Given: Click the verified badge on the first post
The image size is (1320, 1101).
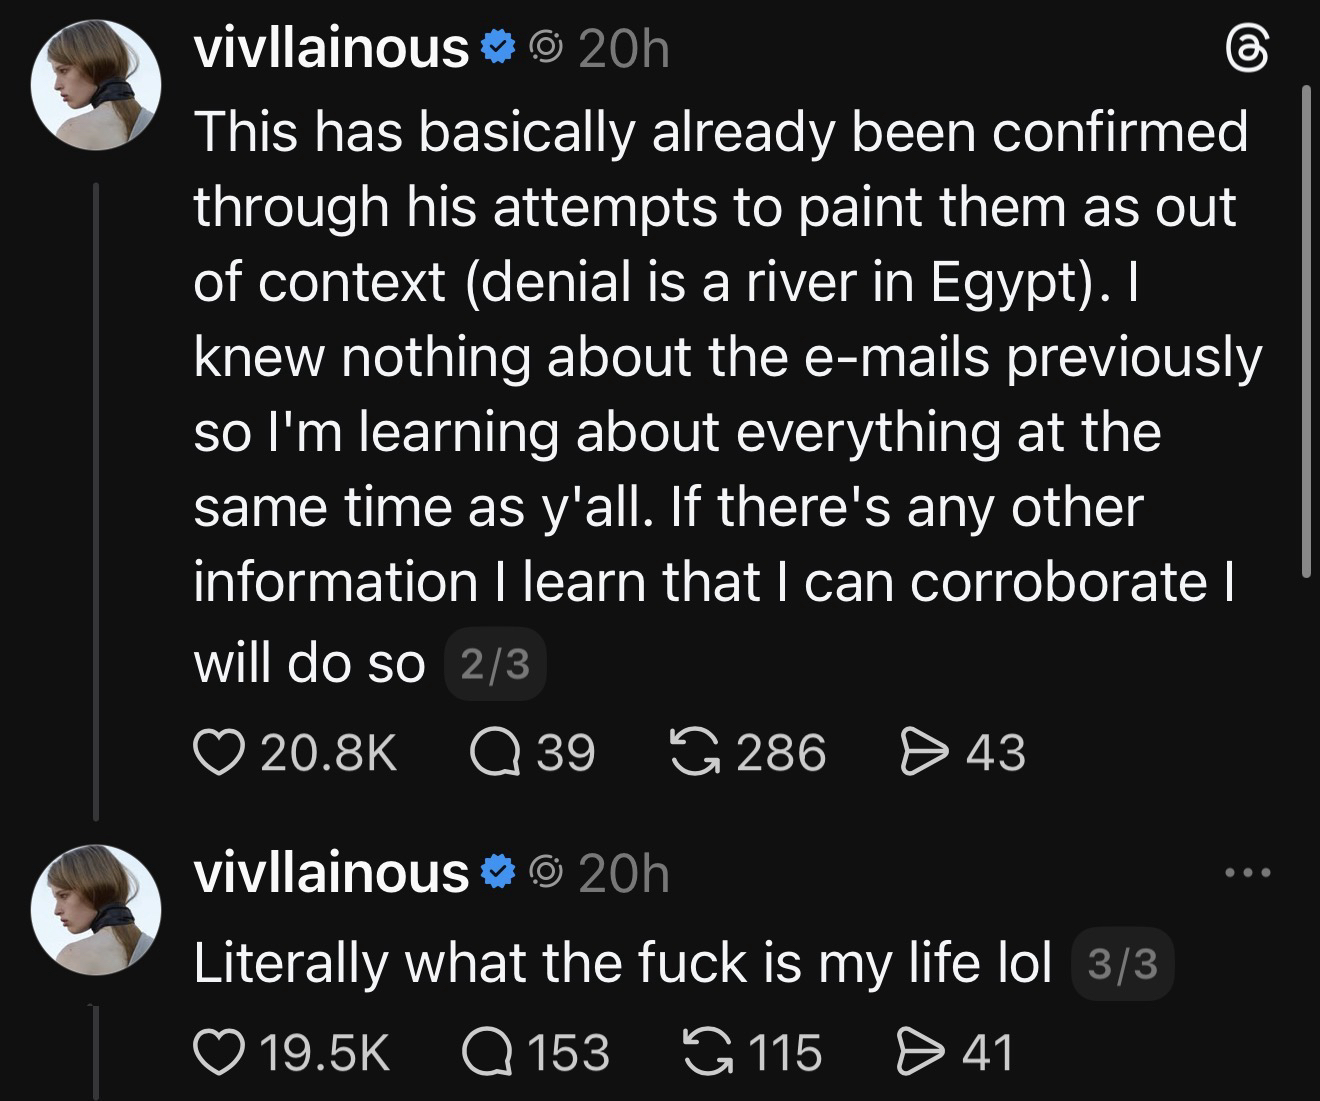Looking at the screenshot, I should [x=497, y=47].
